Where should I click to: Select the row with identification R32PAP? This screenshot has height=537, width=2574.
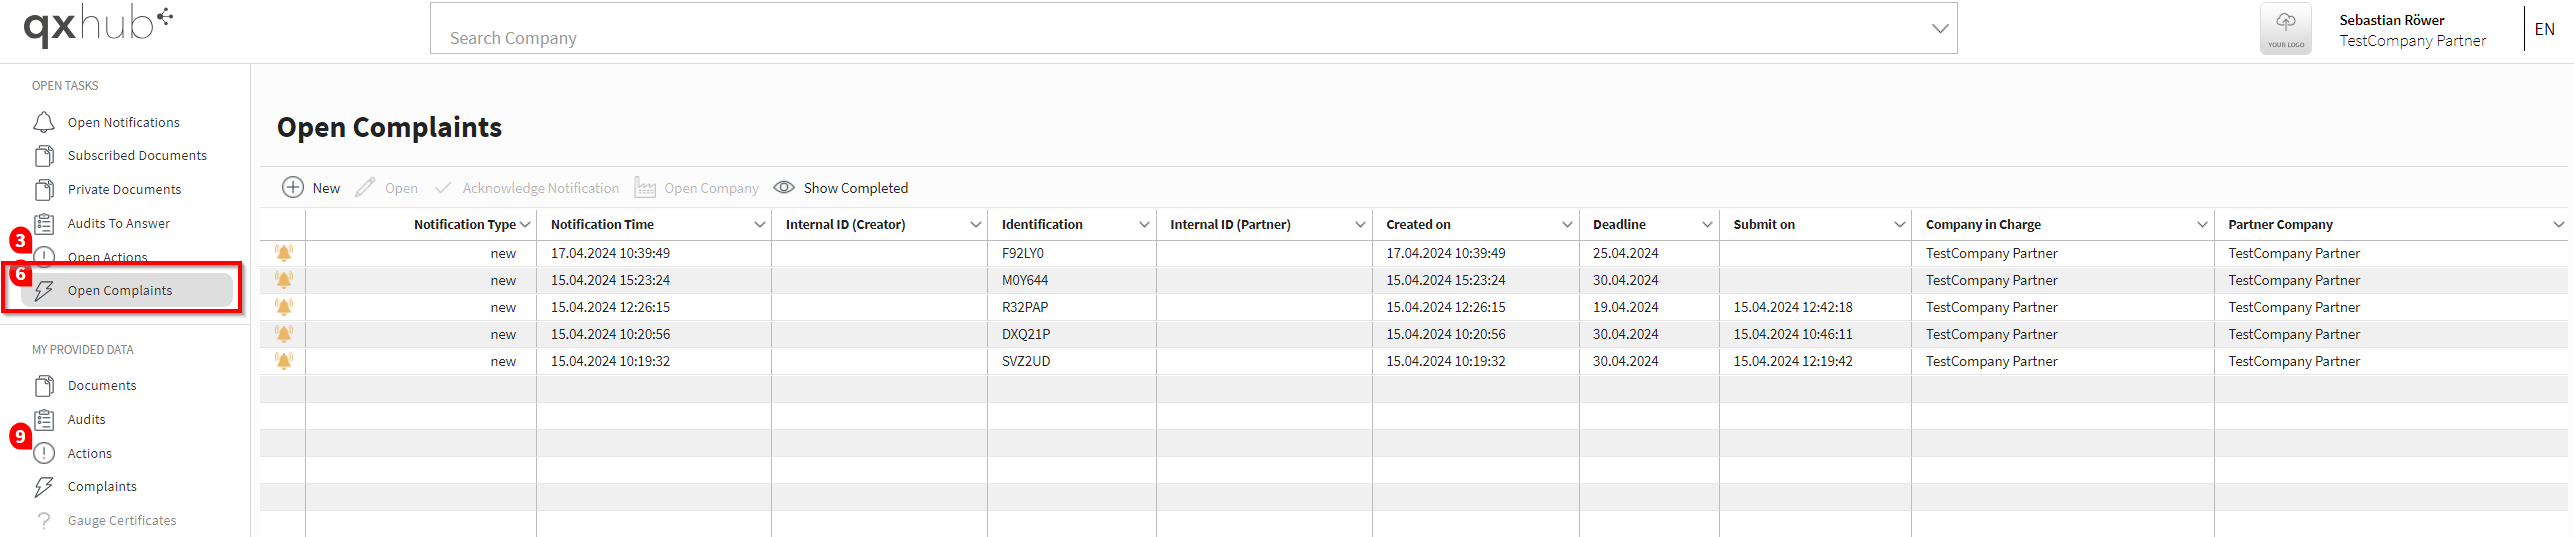(1413, 307)
